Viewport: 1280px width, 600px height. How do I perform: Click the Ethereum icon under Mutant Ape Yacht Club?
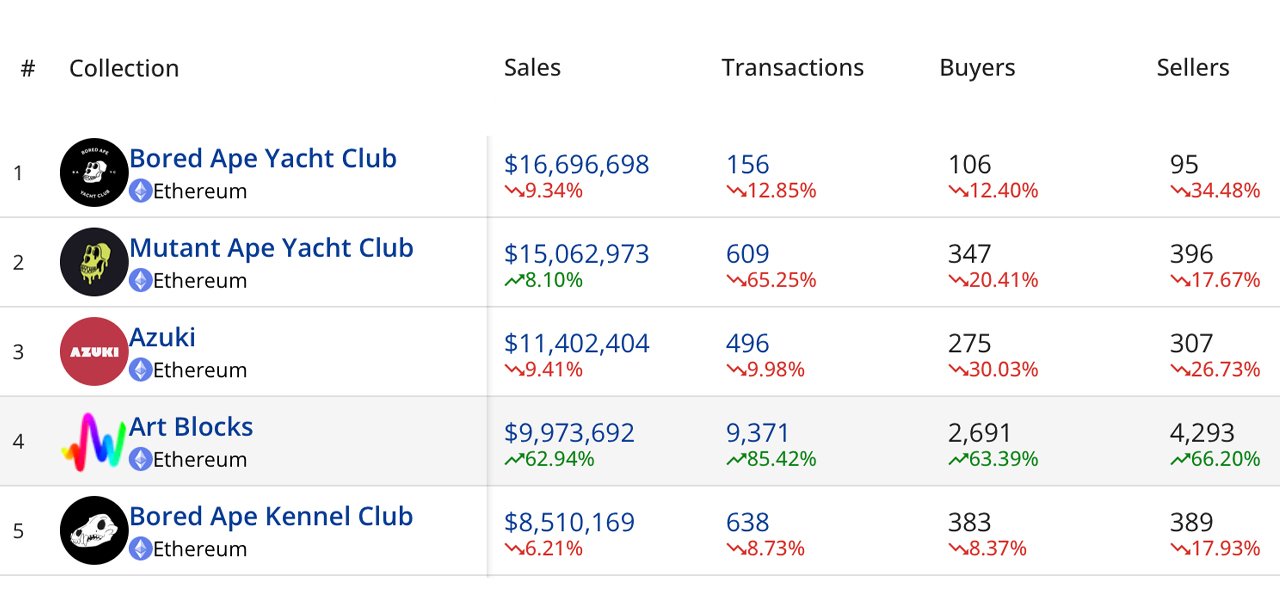click(139, 281)
